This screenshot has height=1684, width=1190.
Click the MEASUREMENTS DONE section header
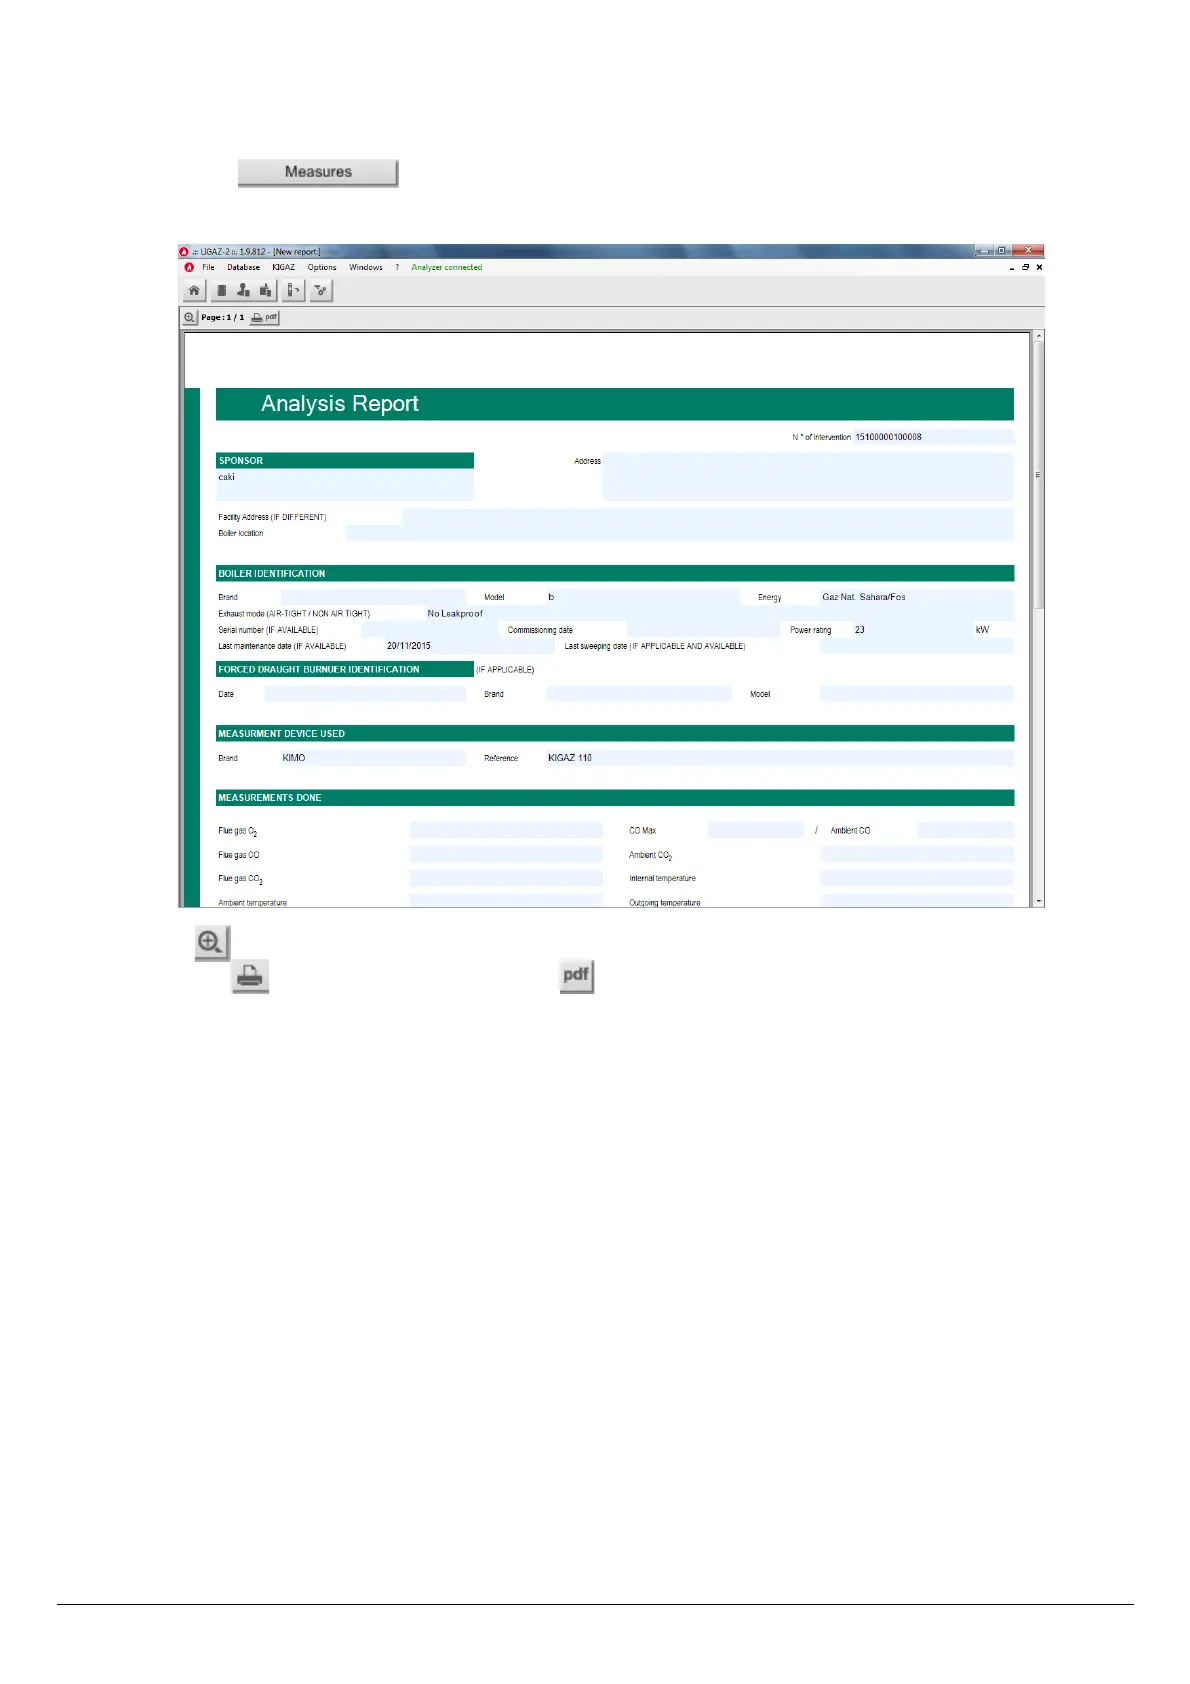[x=614, y=797]
